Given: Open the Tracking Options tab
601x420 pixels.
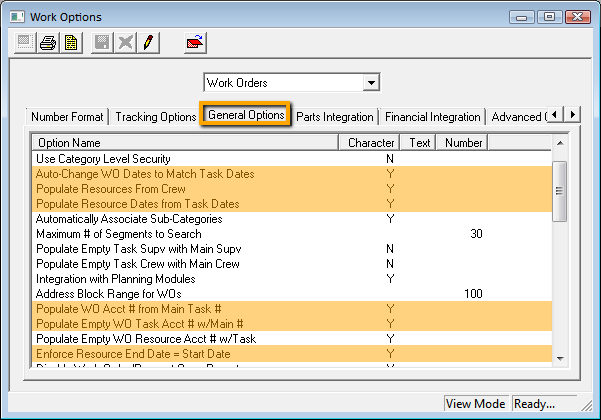Looking at the screenshot, I should pyautogui.click(x=155, y=117).
